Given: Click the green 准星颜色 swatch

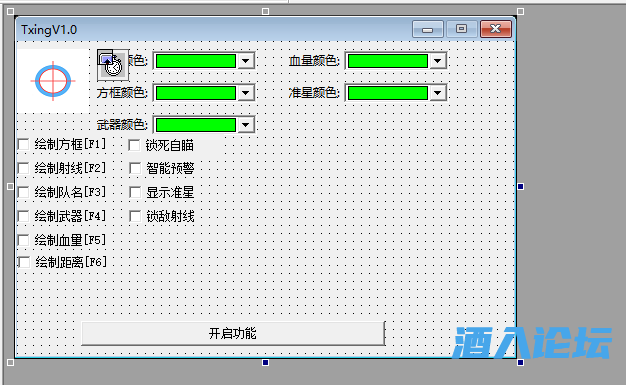Looking at the screenshot, I should pyautogui.click(x=388, y=93).
